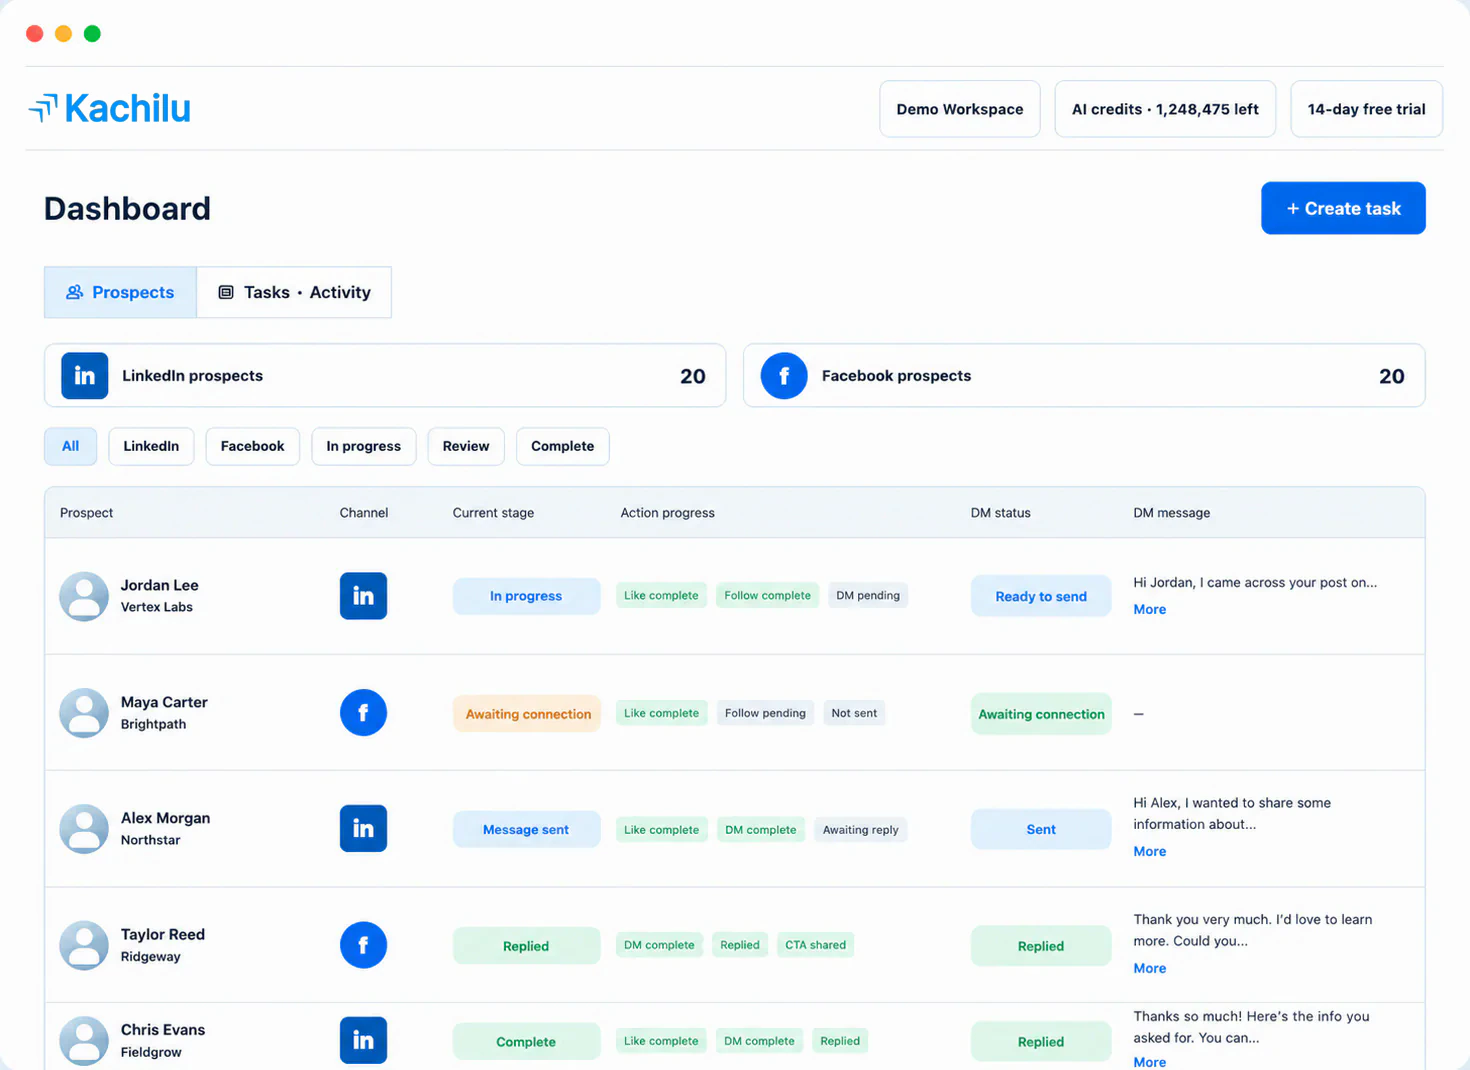1470x1070 pixels.
Task: Switch to the Prospects tab
Action: pyautogui.click(x=120, y=292)
